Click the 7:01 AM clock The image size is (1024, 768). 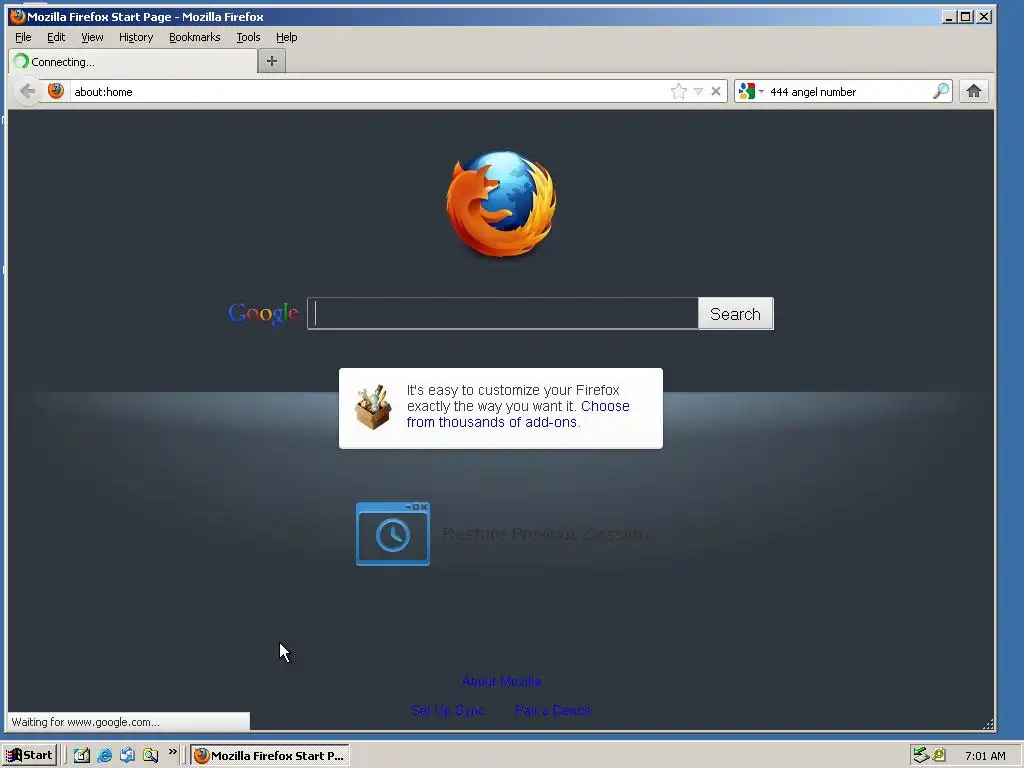tap(985, 756)
